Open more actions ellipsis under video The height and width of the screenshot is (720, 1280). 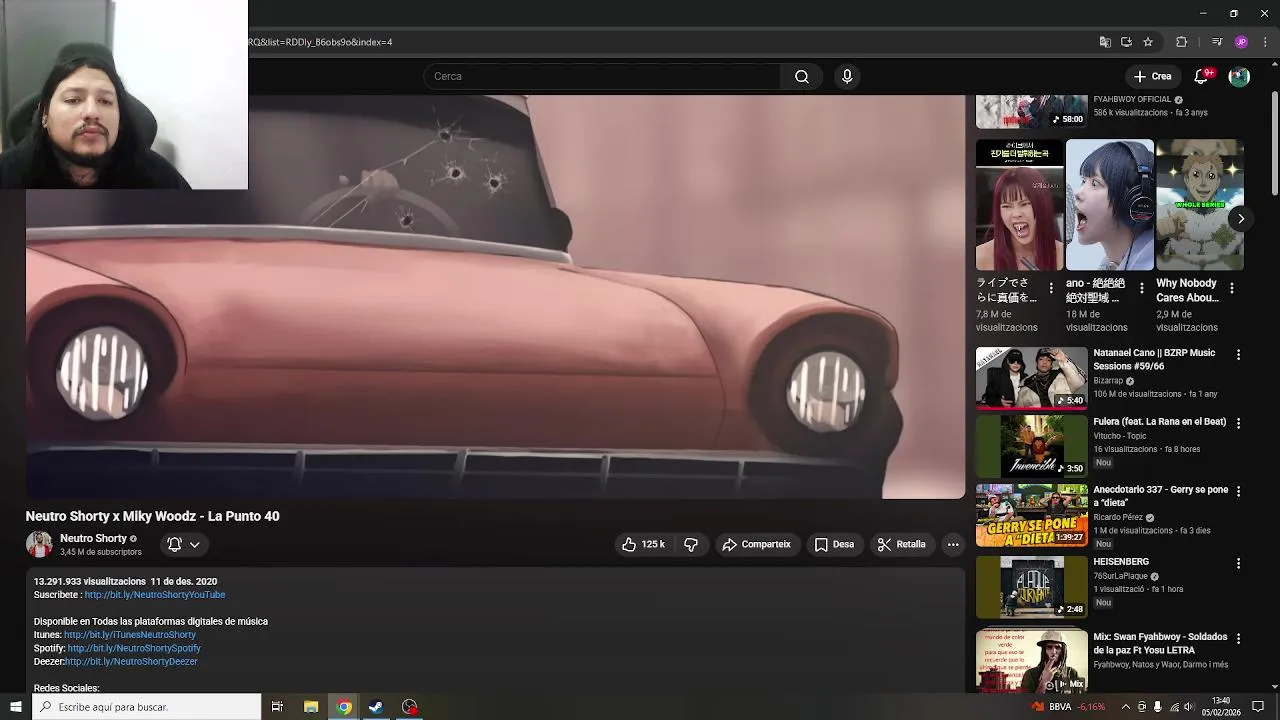click(953, 544)
